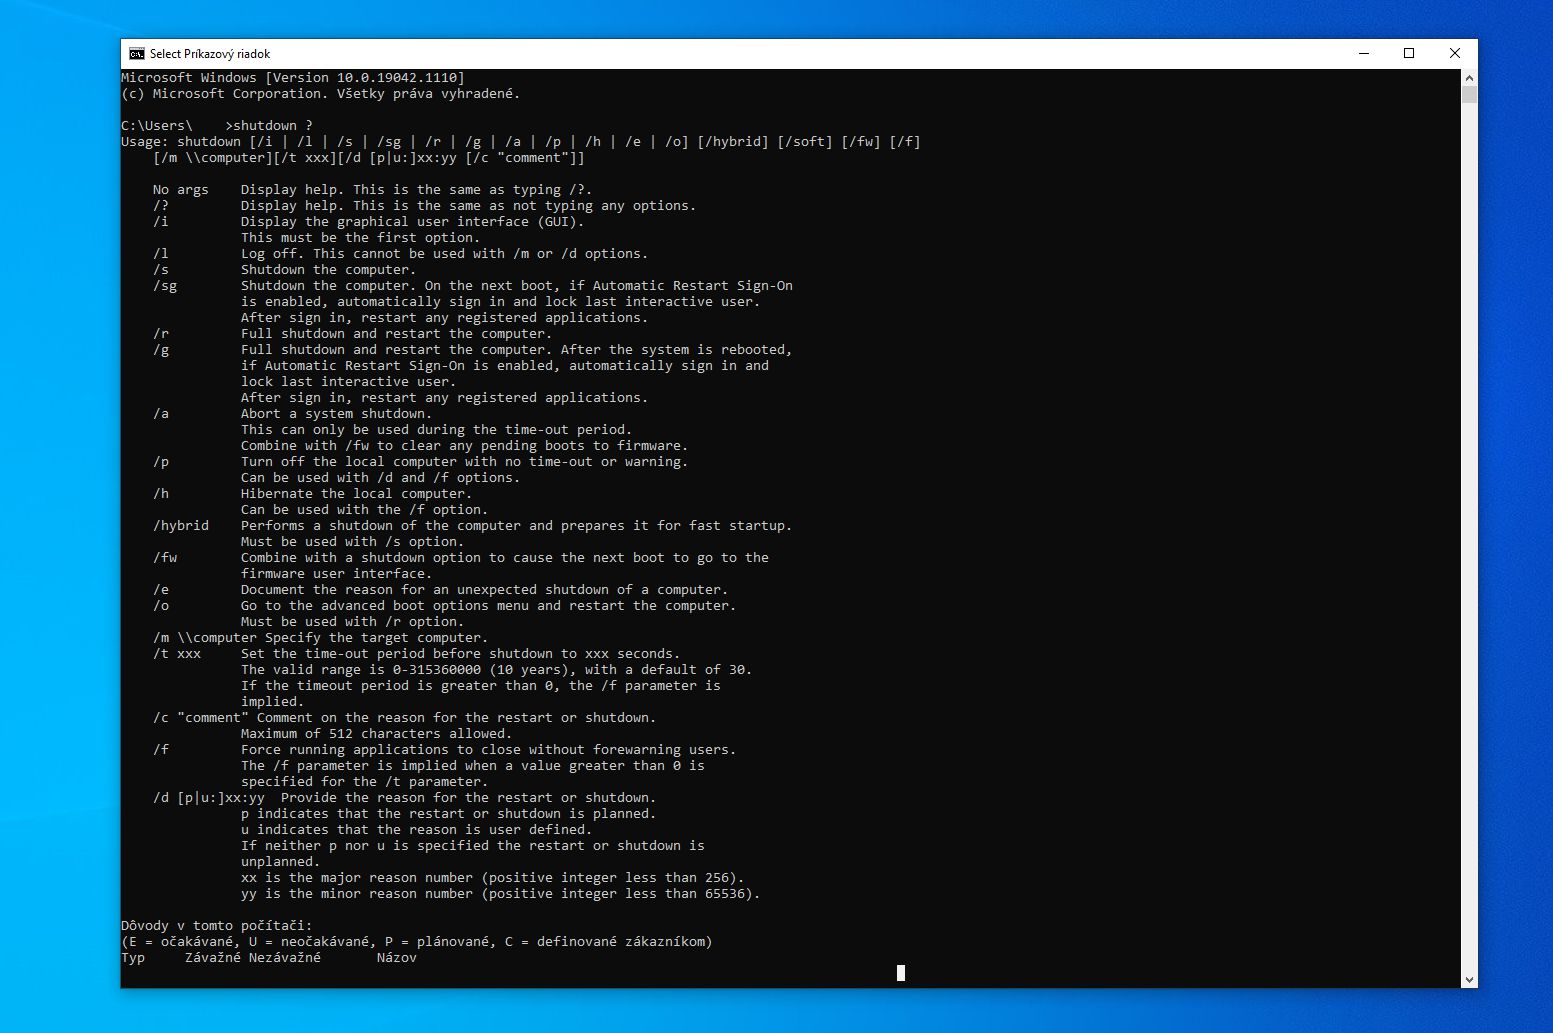The image size is (1553, 1033).
Task: Click 'This must be the first option.'
Action: 361,238
